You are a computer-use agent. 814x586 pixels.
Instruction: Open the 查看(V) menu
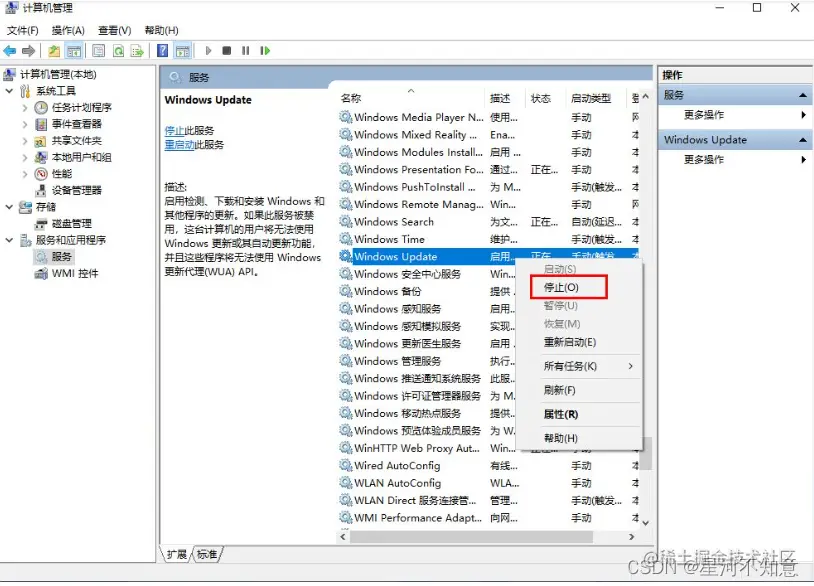click(115, 31)
